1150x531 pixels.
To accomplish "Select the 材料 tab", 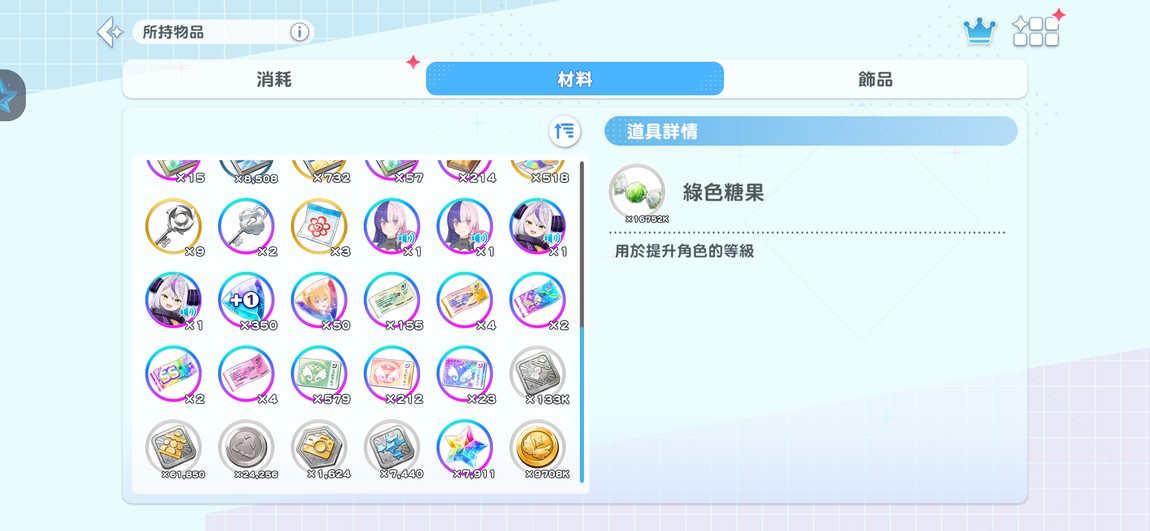I will pos(575,79).
